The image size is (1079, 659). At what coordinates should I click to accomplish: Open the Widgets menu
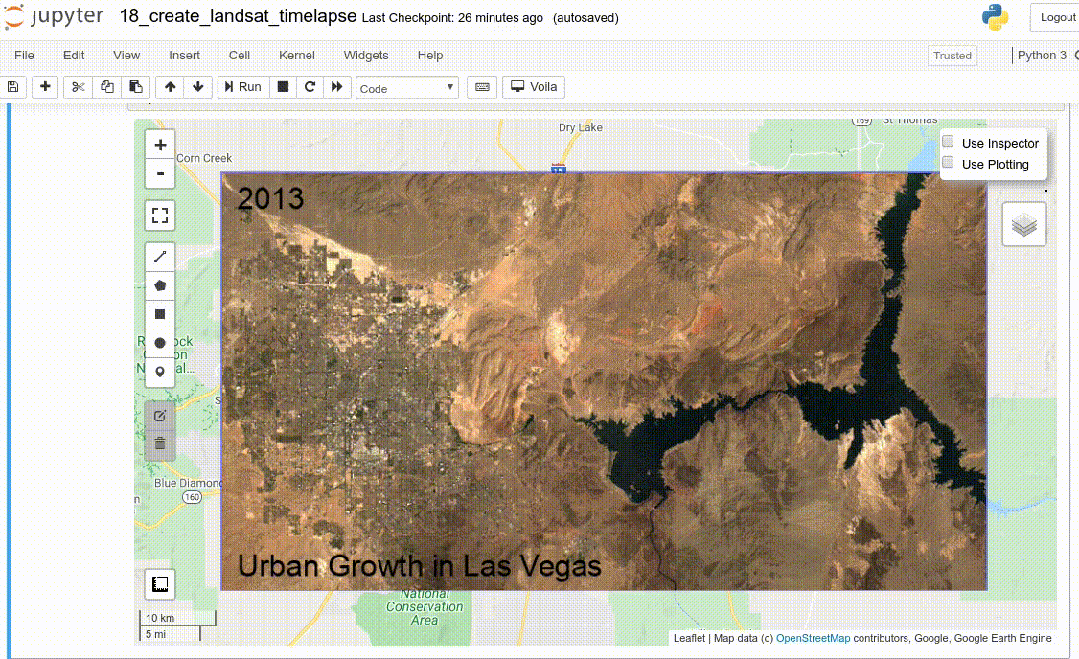click(x=366, y=55)
